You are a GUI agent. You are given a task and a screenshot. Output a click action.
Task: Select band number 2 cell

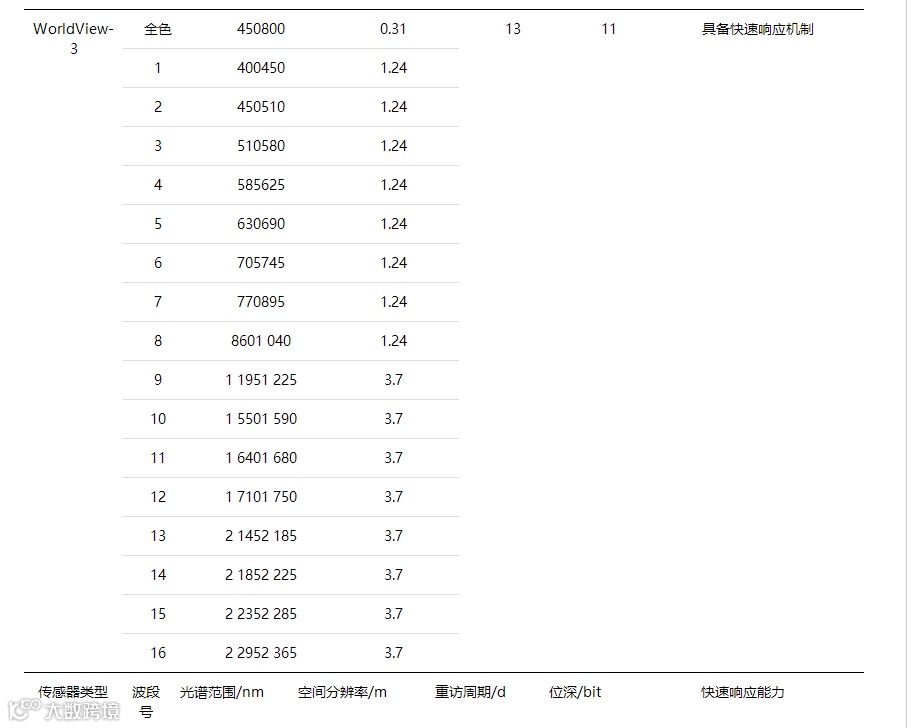tap(158, 107)
